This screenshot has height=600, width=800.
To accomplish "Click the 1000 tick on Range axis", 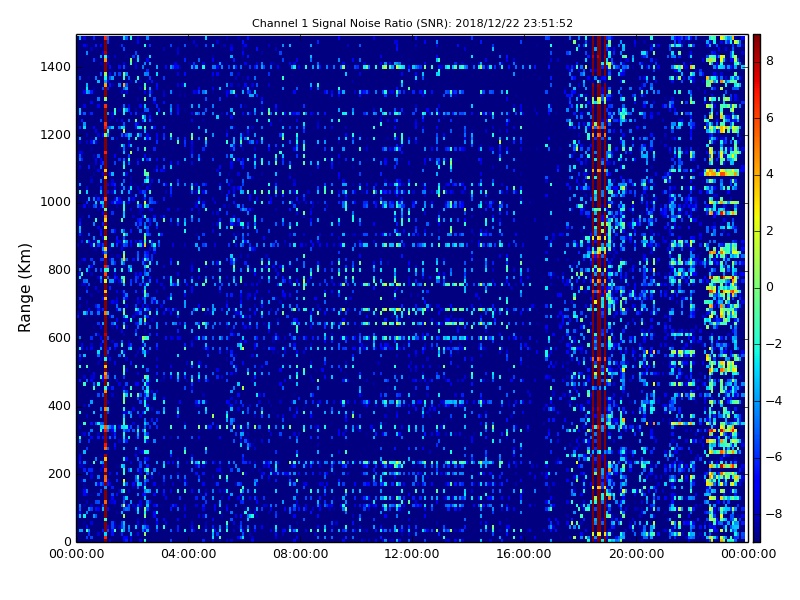I will [56, 202].
